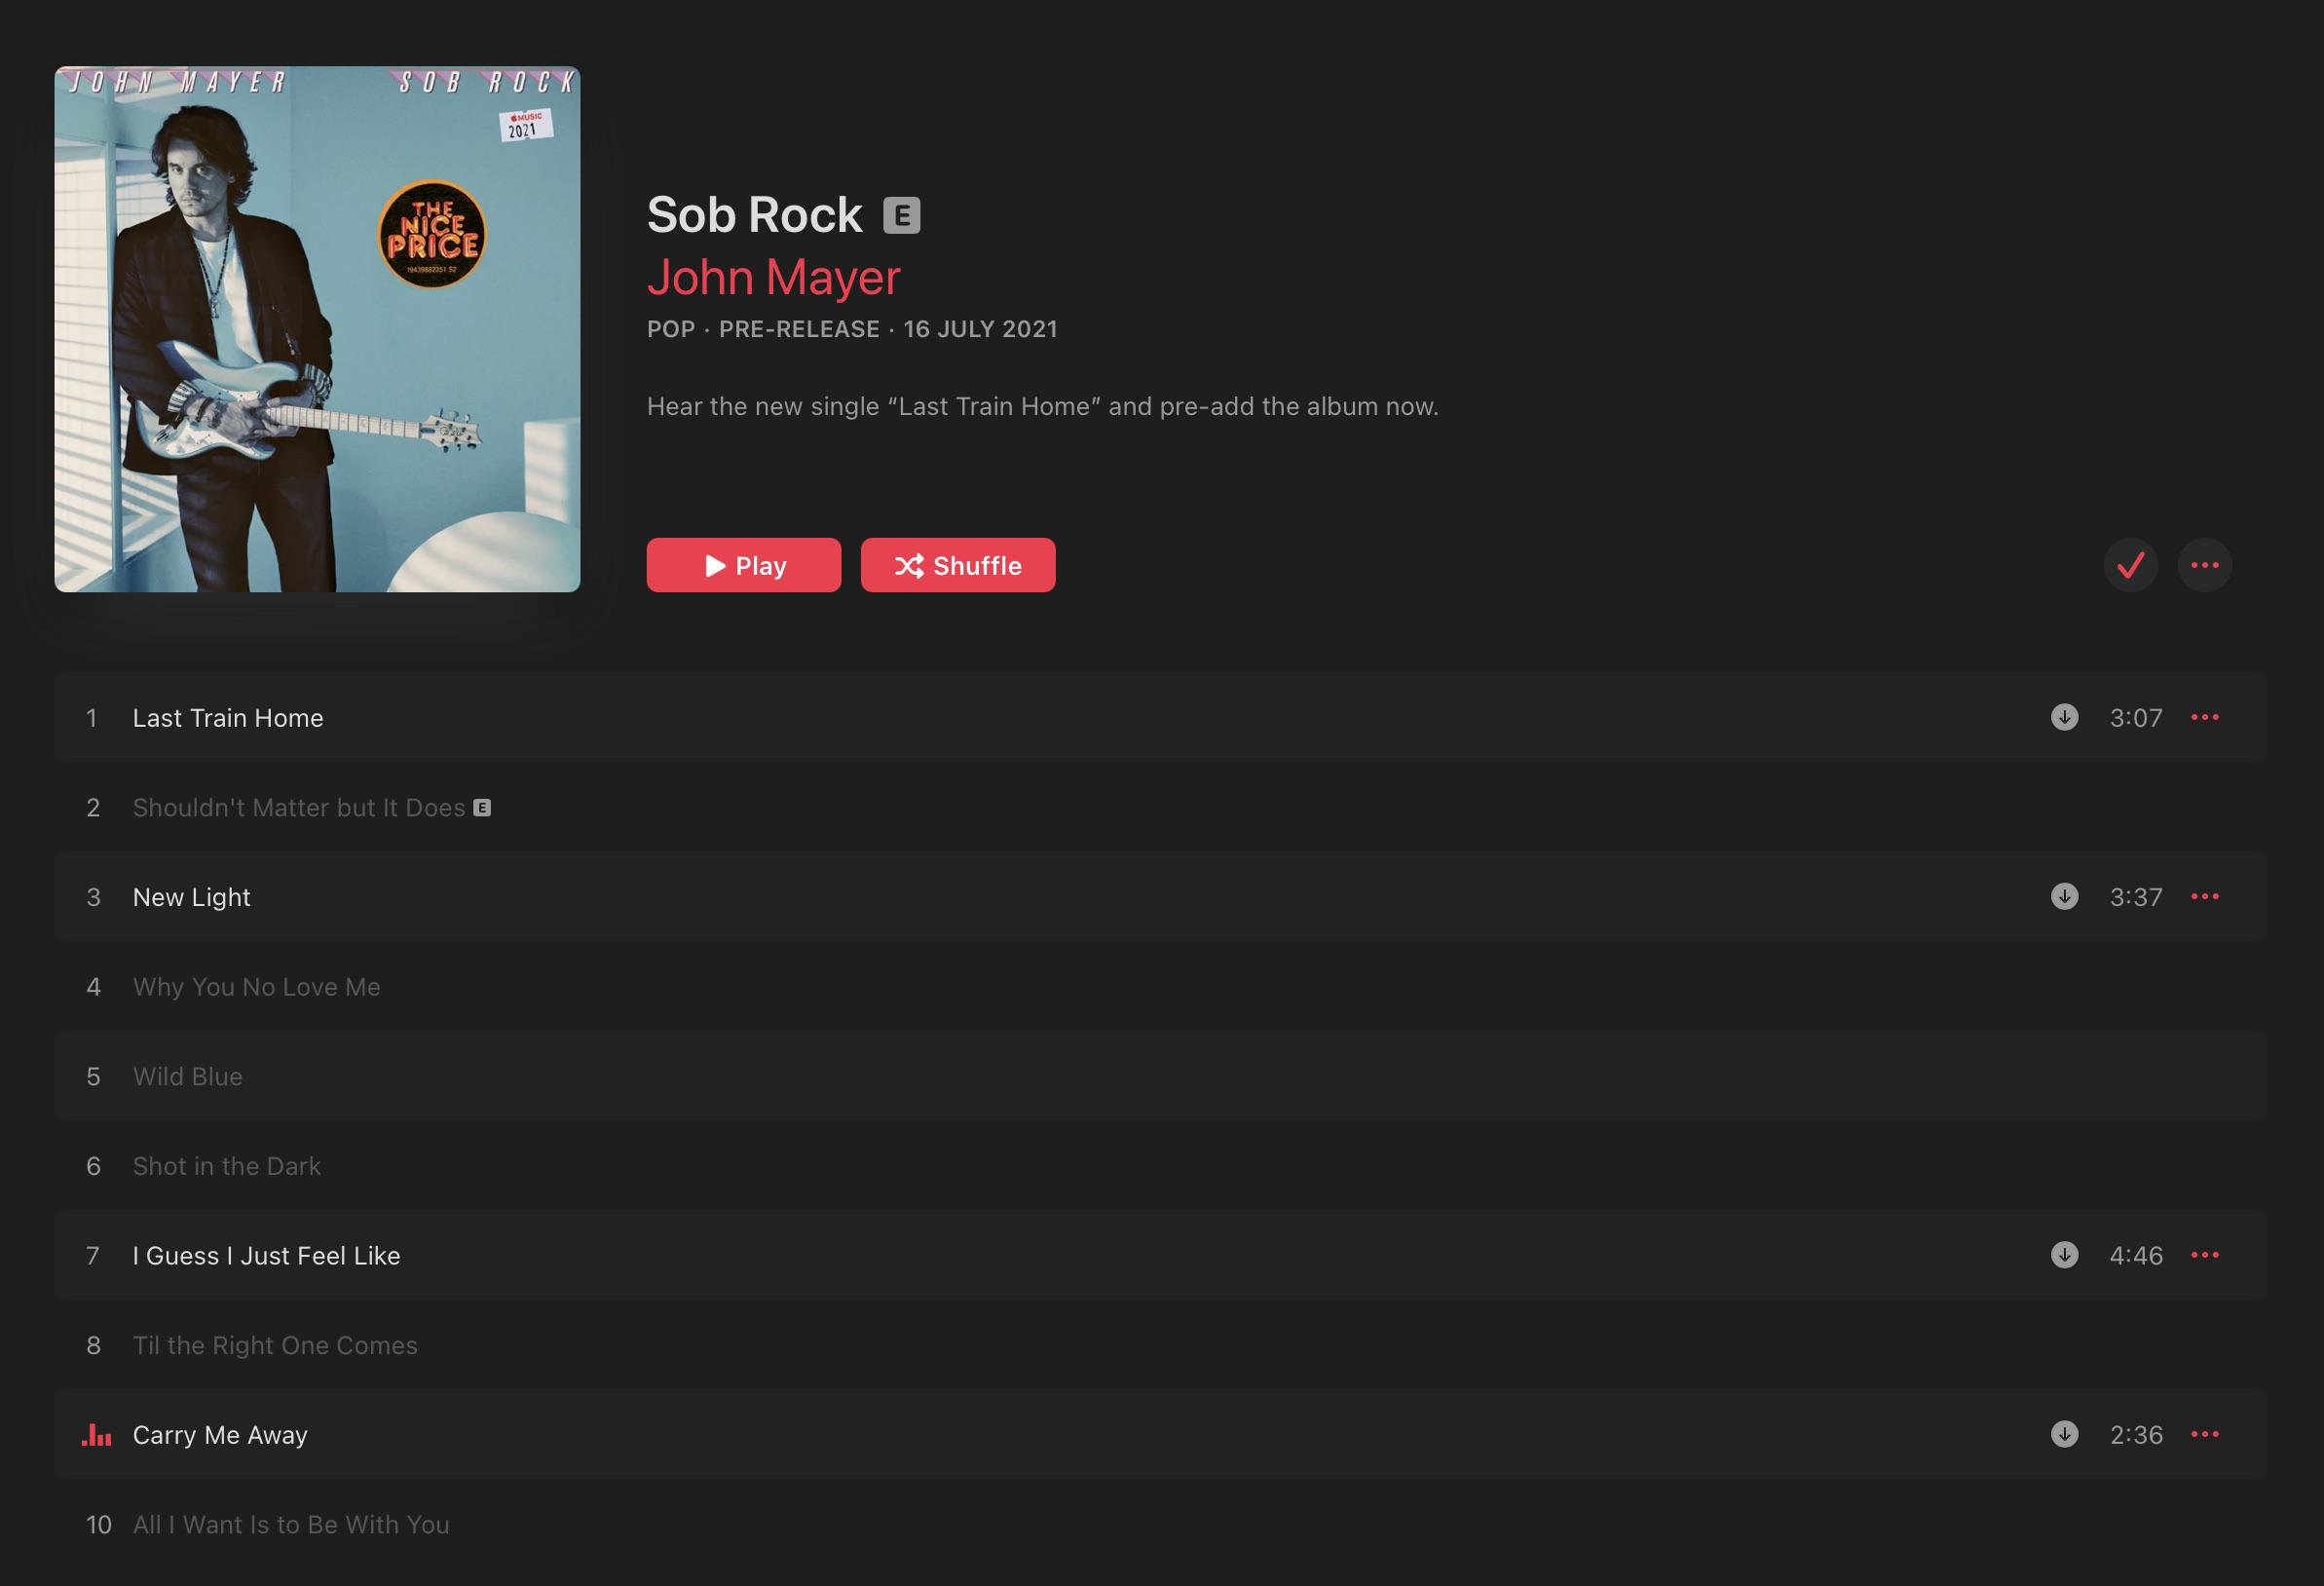Image resolution: width=2324 pixels, height=1586 pixels.
Task: Click track number 5
Action: (x=93, y=1076)
